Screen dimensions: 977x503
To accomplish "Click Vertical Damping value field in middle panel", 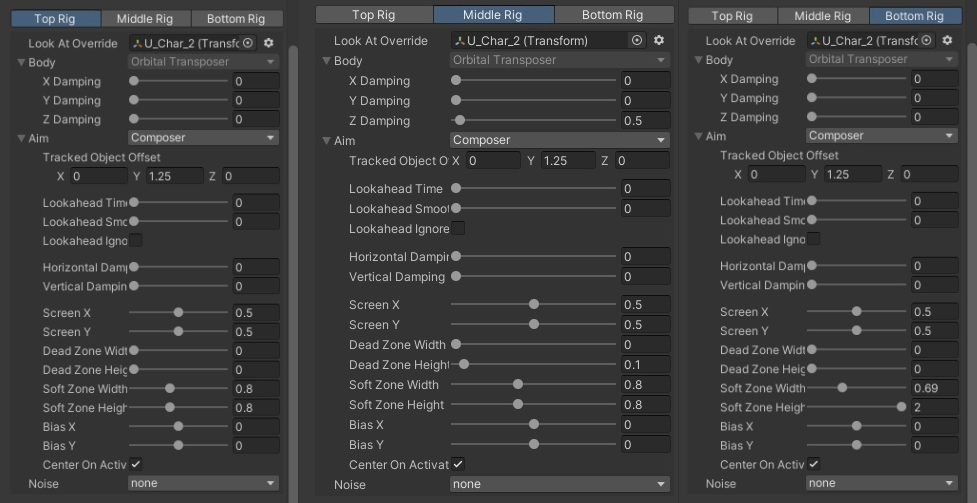I will pos(645,277).
